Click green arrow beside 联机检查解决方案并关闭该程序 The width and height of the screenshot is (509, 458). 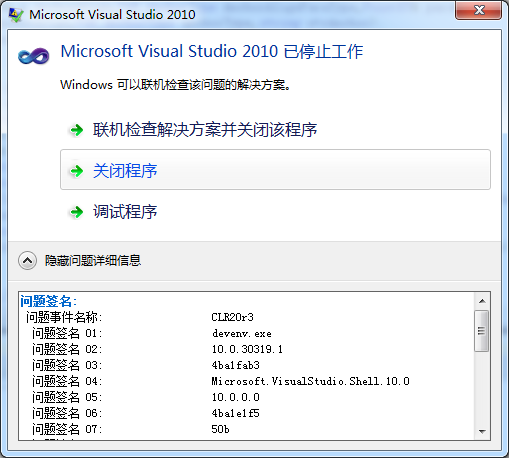(x=77, y=130)
